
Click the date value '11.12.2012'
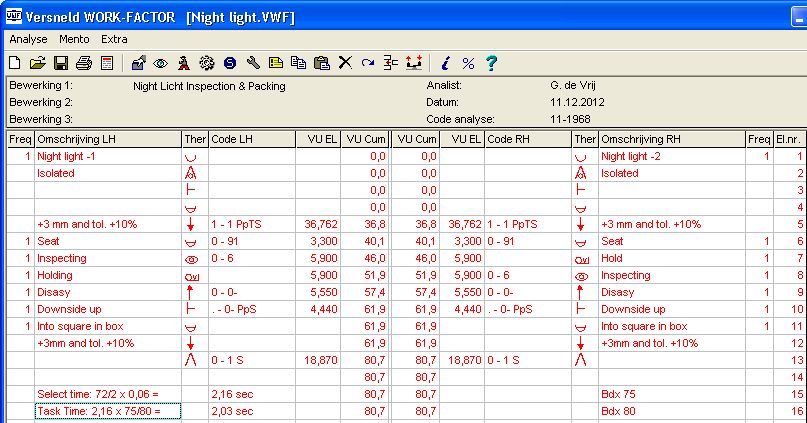pos(577,102)
